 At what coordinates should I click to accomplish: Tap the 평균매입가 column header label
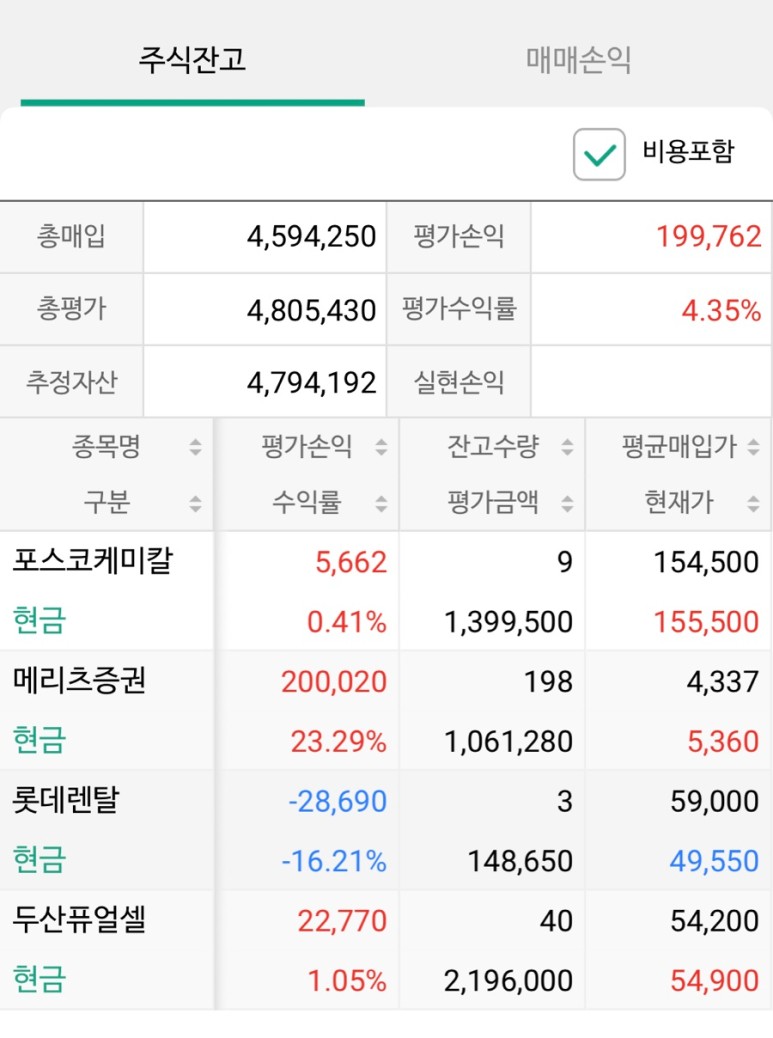click(679, 446)
